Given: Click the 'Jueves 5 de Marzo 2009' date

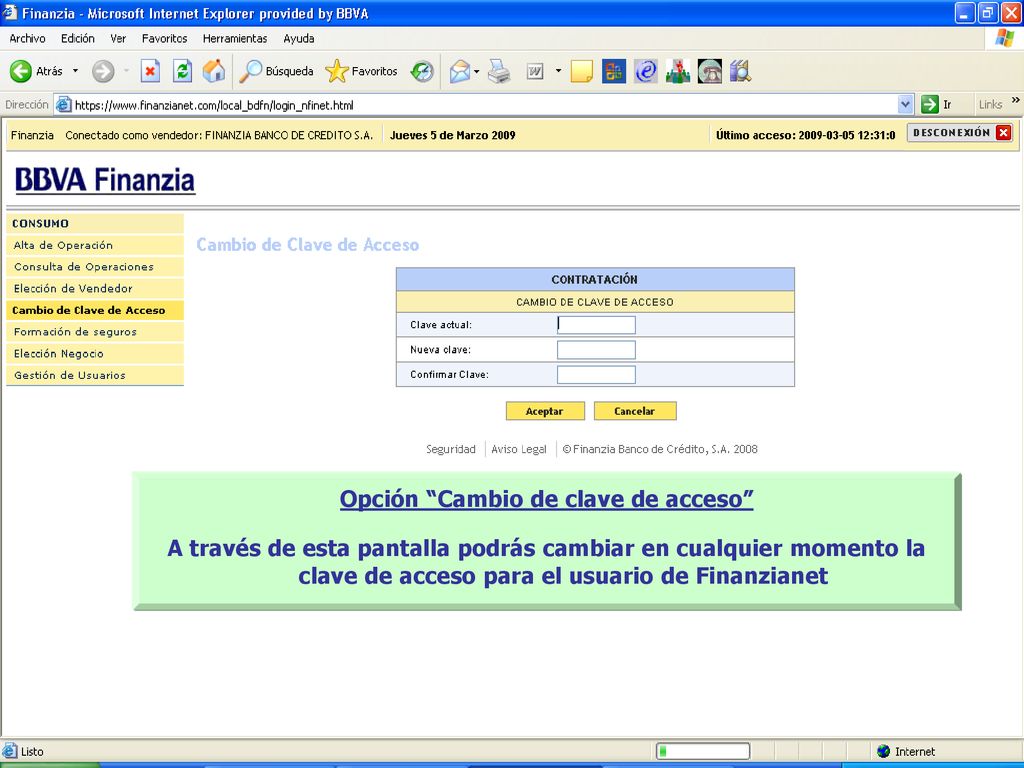Looking at the screenshot, I should pos(453,135).
